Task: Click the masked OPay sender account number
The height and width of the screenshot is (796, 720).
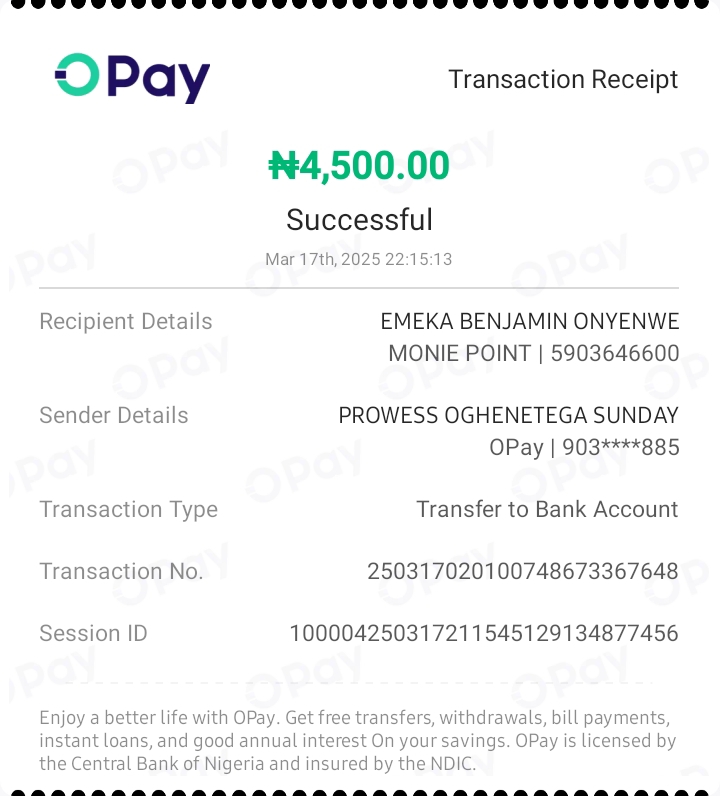Action: click(584, 447)
